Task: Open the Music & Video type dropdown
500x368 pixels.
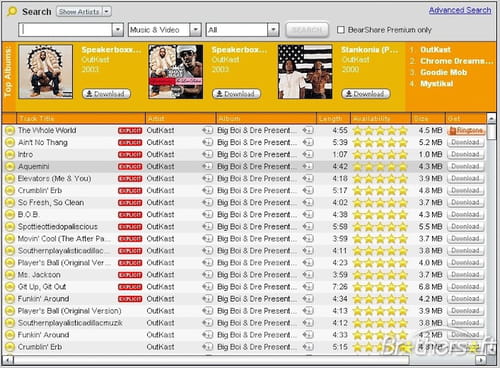Action: click(196, 30)
